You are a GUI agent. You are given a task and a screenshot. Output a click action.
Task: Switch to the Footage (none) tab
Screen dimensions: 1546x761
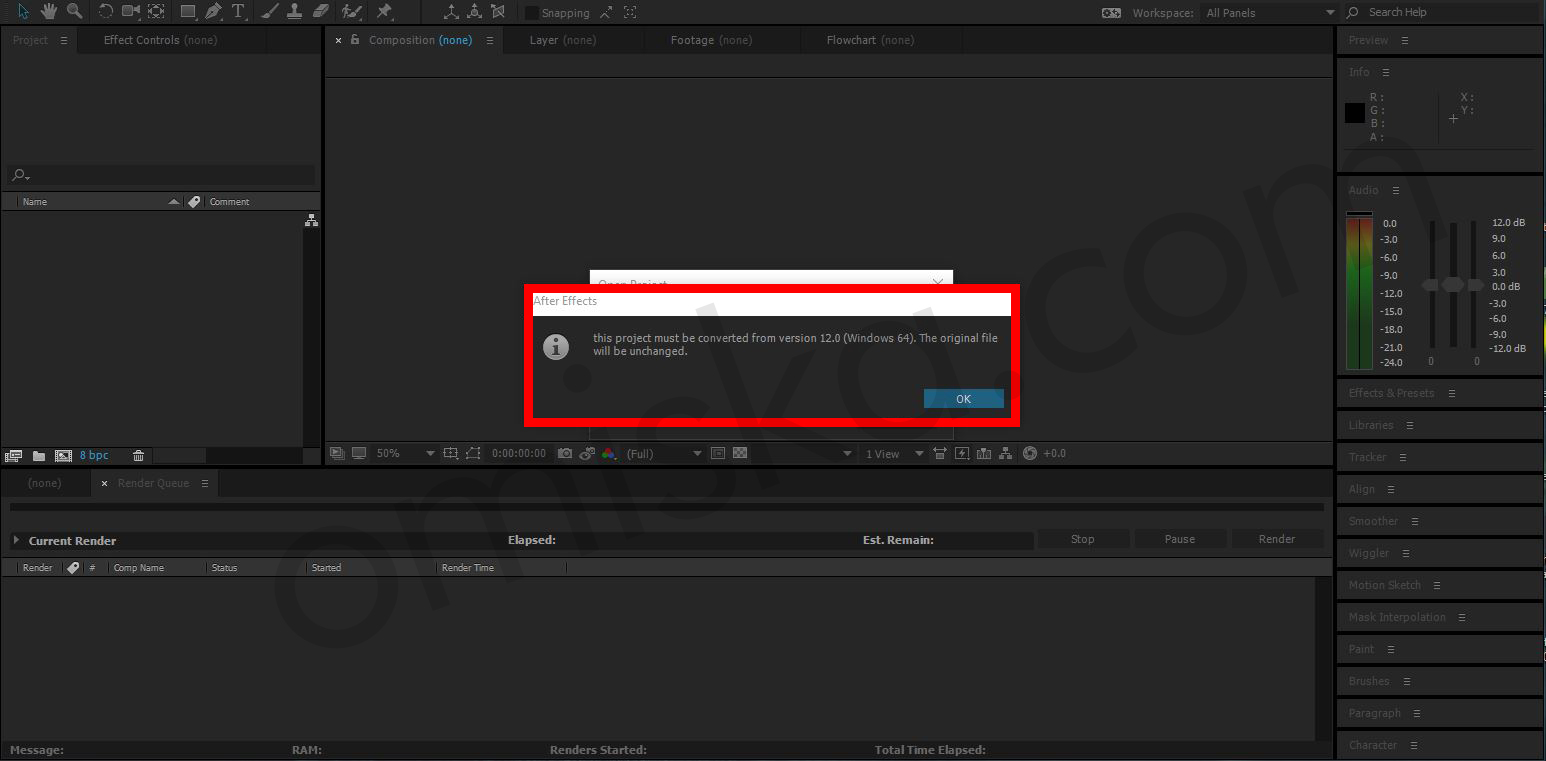711,40
